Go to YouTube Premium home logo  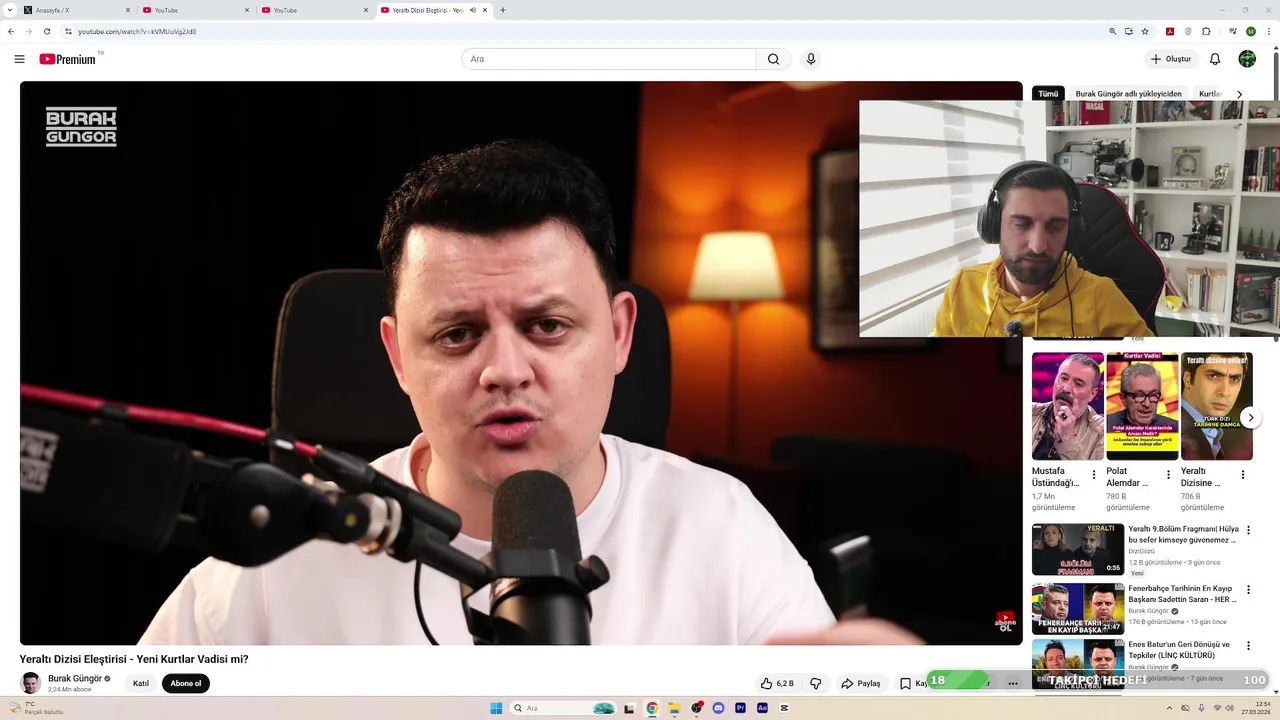(70, 59)
